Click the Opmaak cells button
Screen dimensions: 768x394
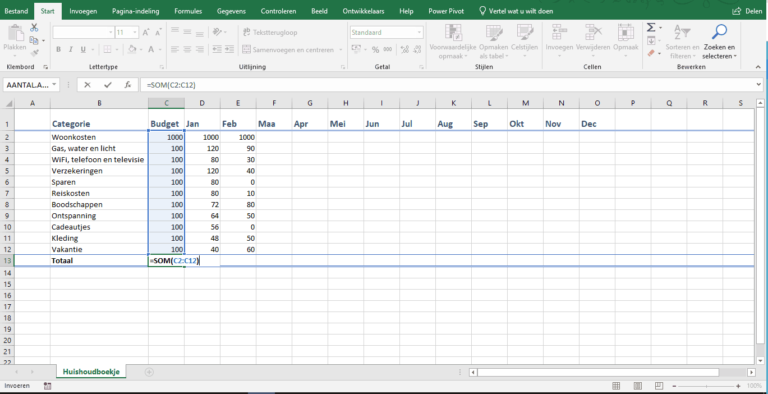click(x=625, y=42)
